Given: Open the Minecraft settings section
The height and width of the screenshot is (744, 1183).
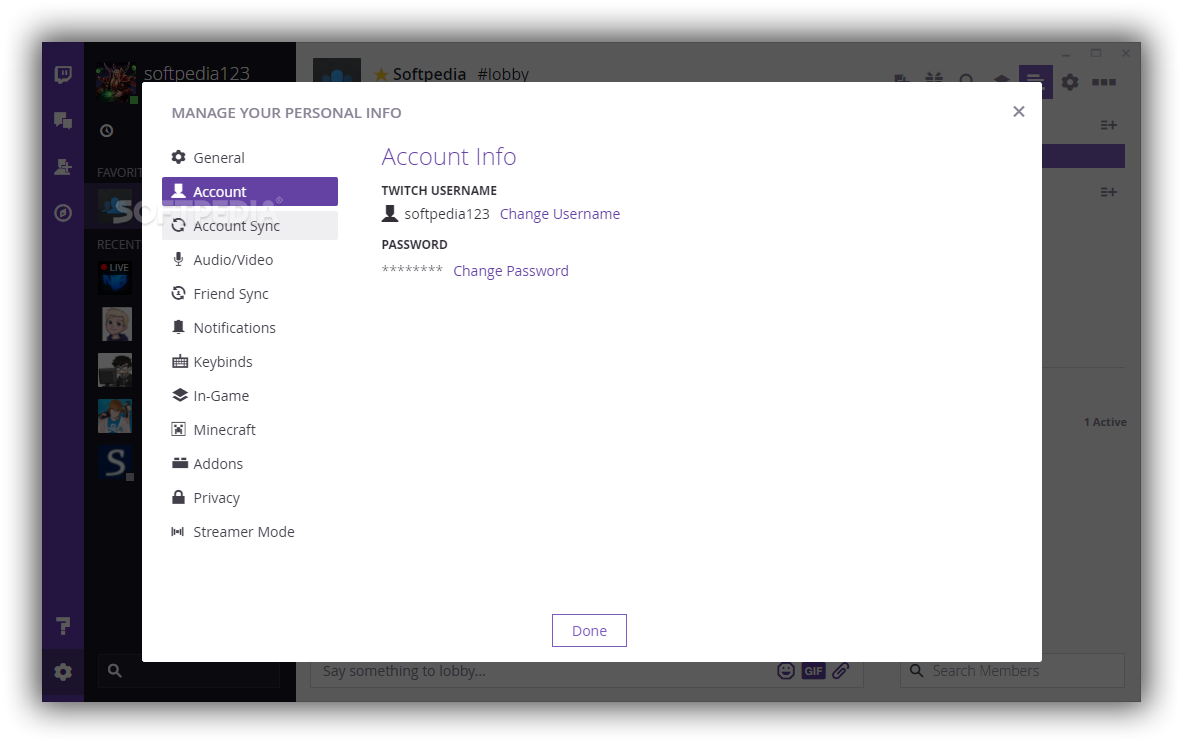Looking at the screenshot, I should (x=250, y=429).
